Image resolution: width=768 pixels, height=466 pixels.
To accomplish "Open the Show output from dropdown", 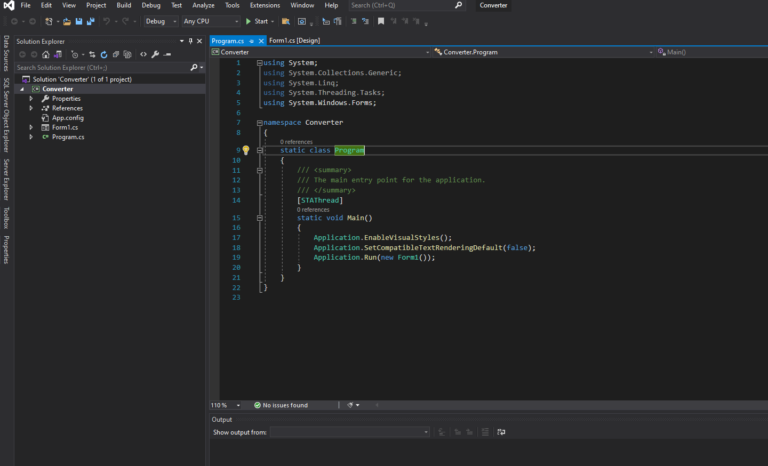I will (350, 432).
